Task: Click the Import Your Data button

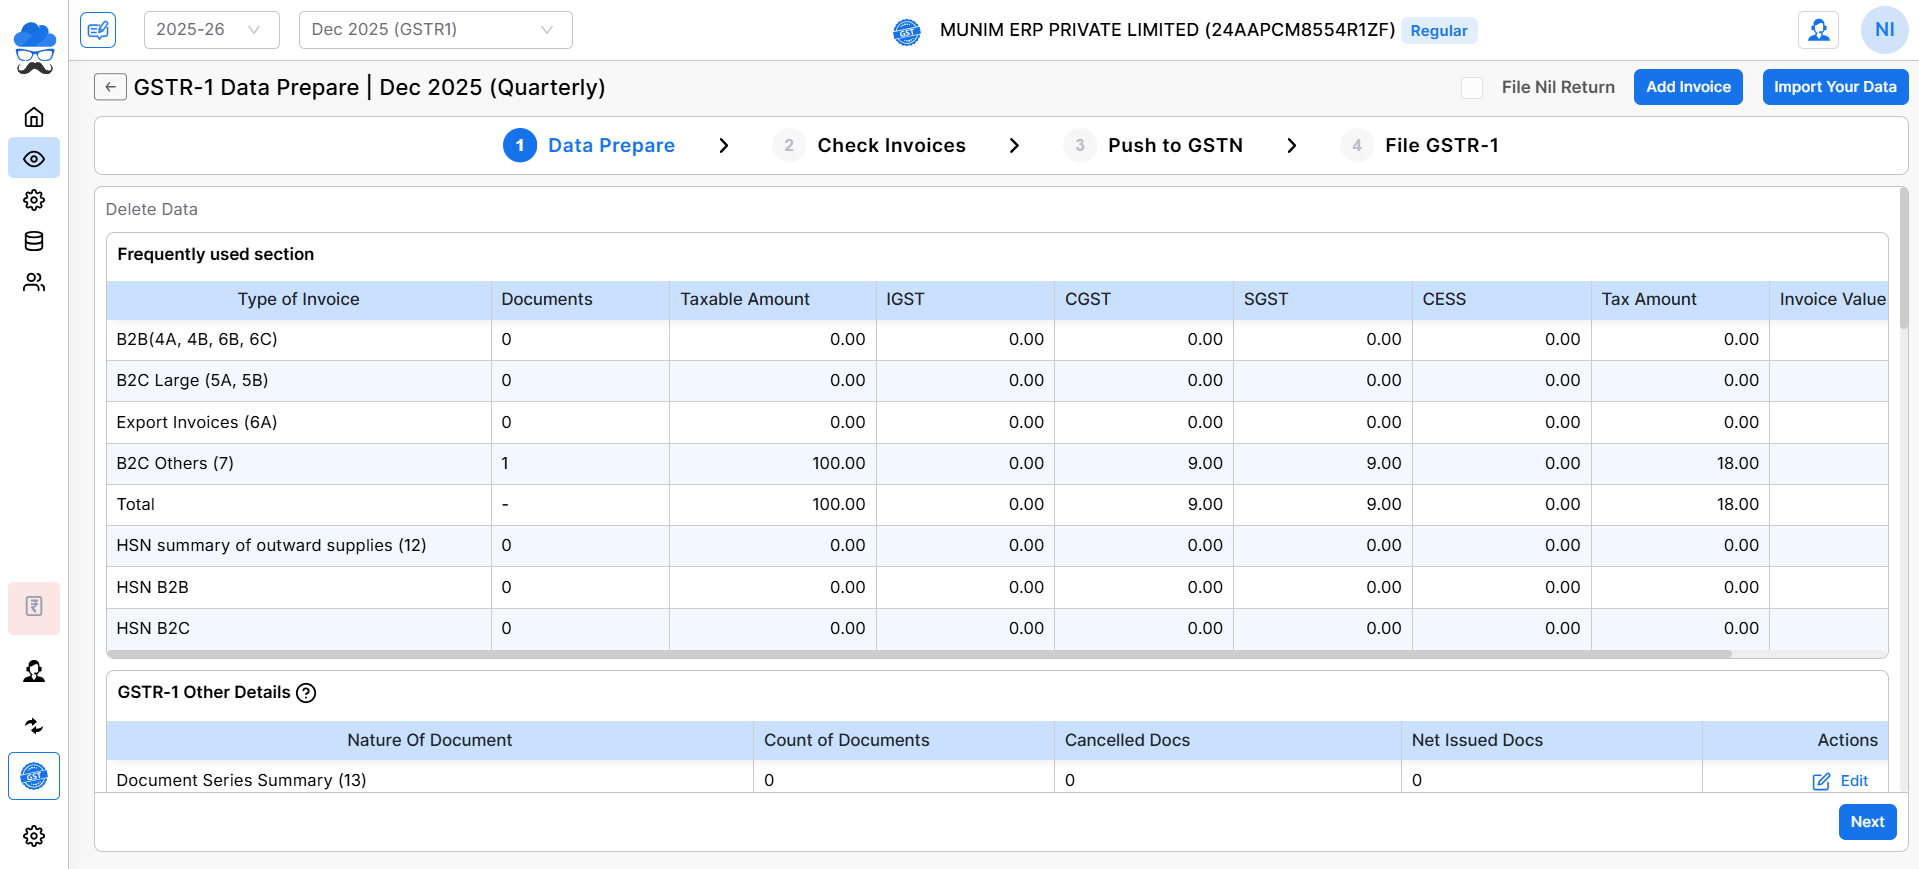Action: (1834, 87)
